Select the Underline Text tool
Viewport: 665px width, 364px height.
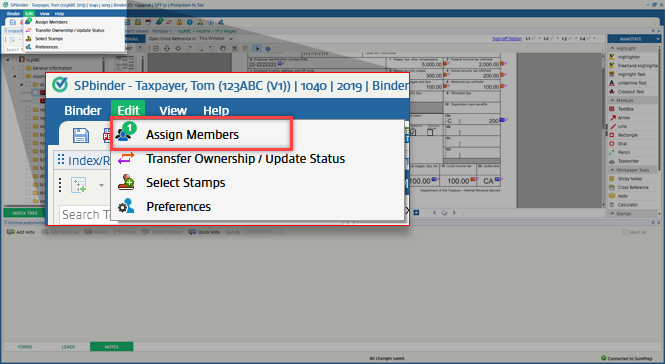(x=632, y=83)
